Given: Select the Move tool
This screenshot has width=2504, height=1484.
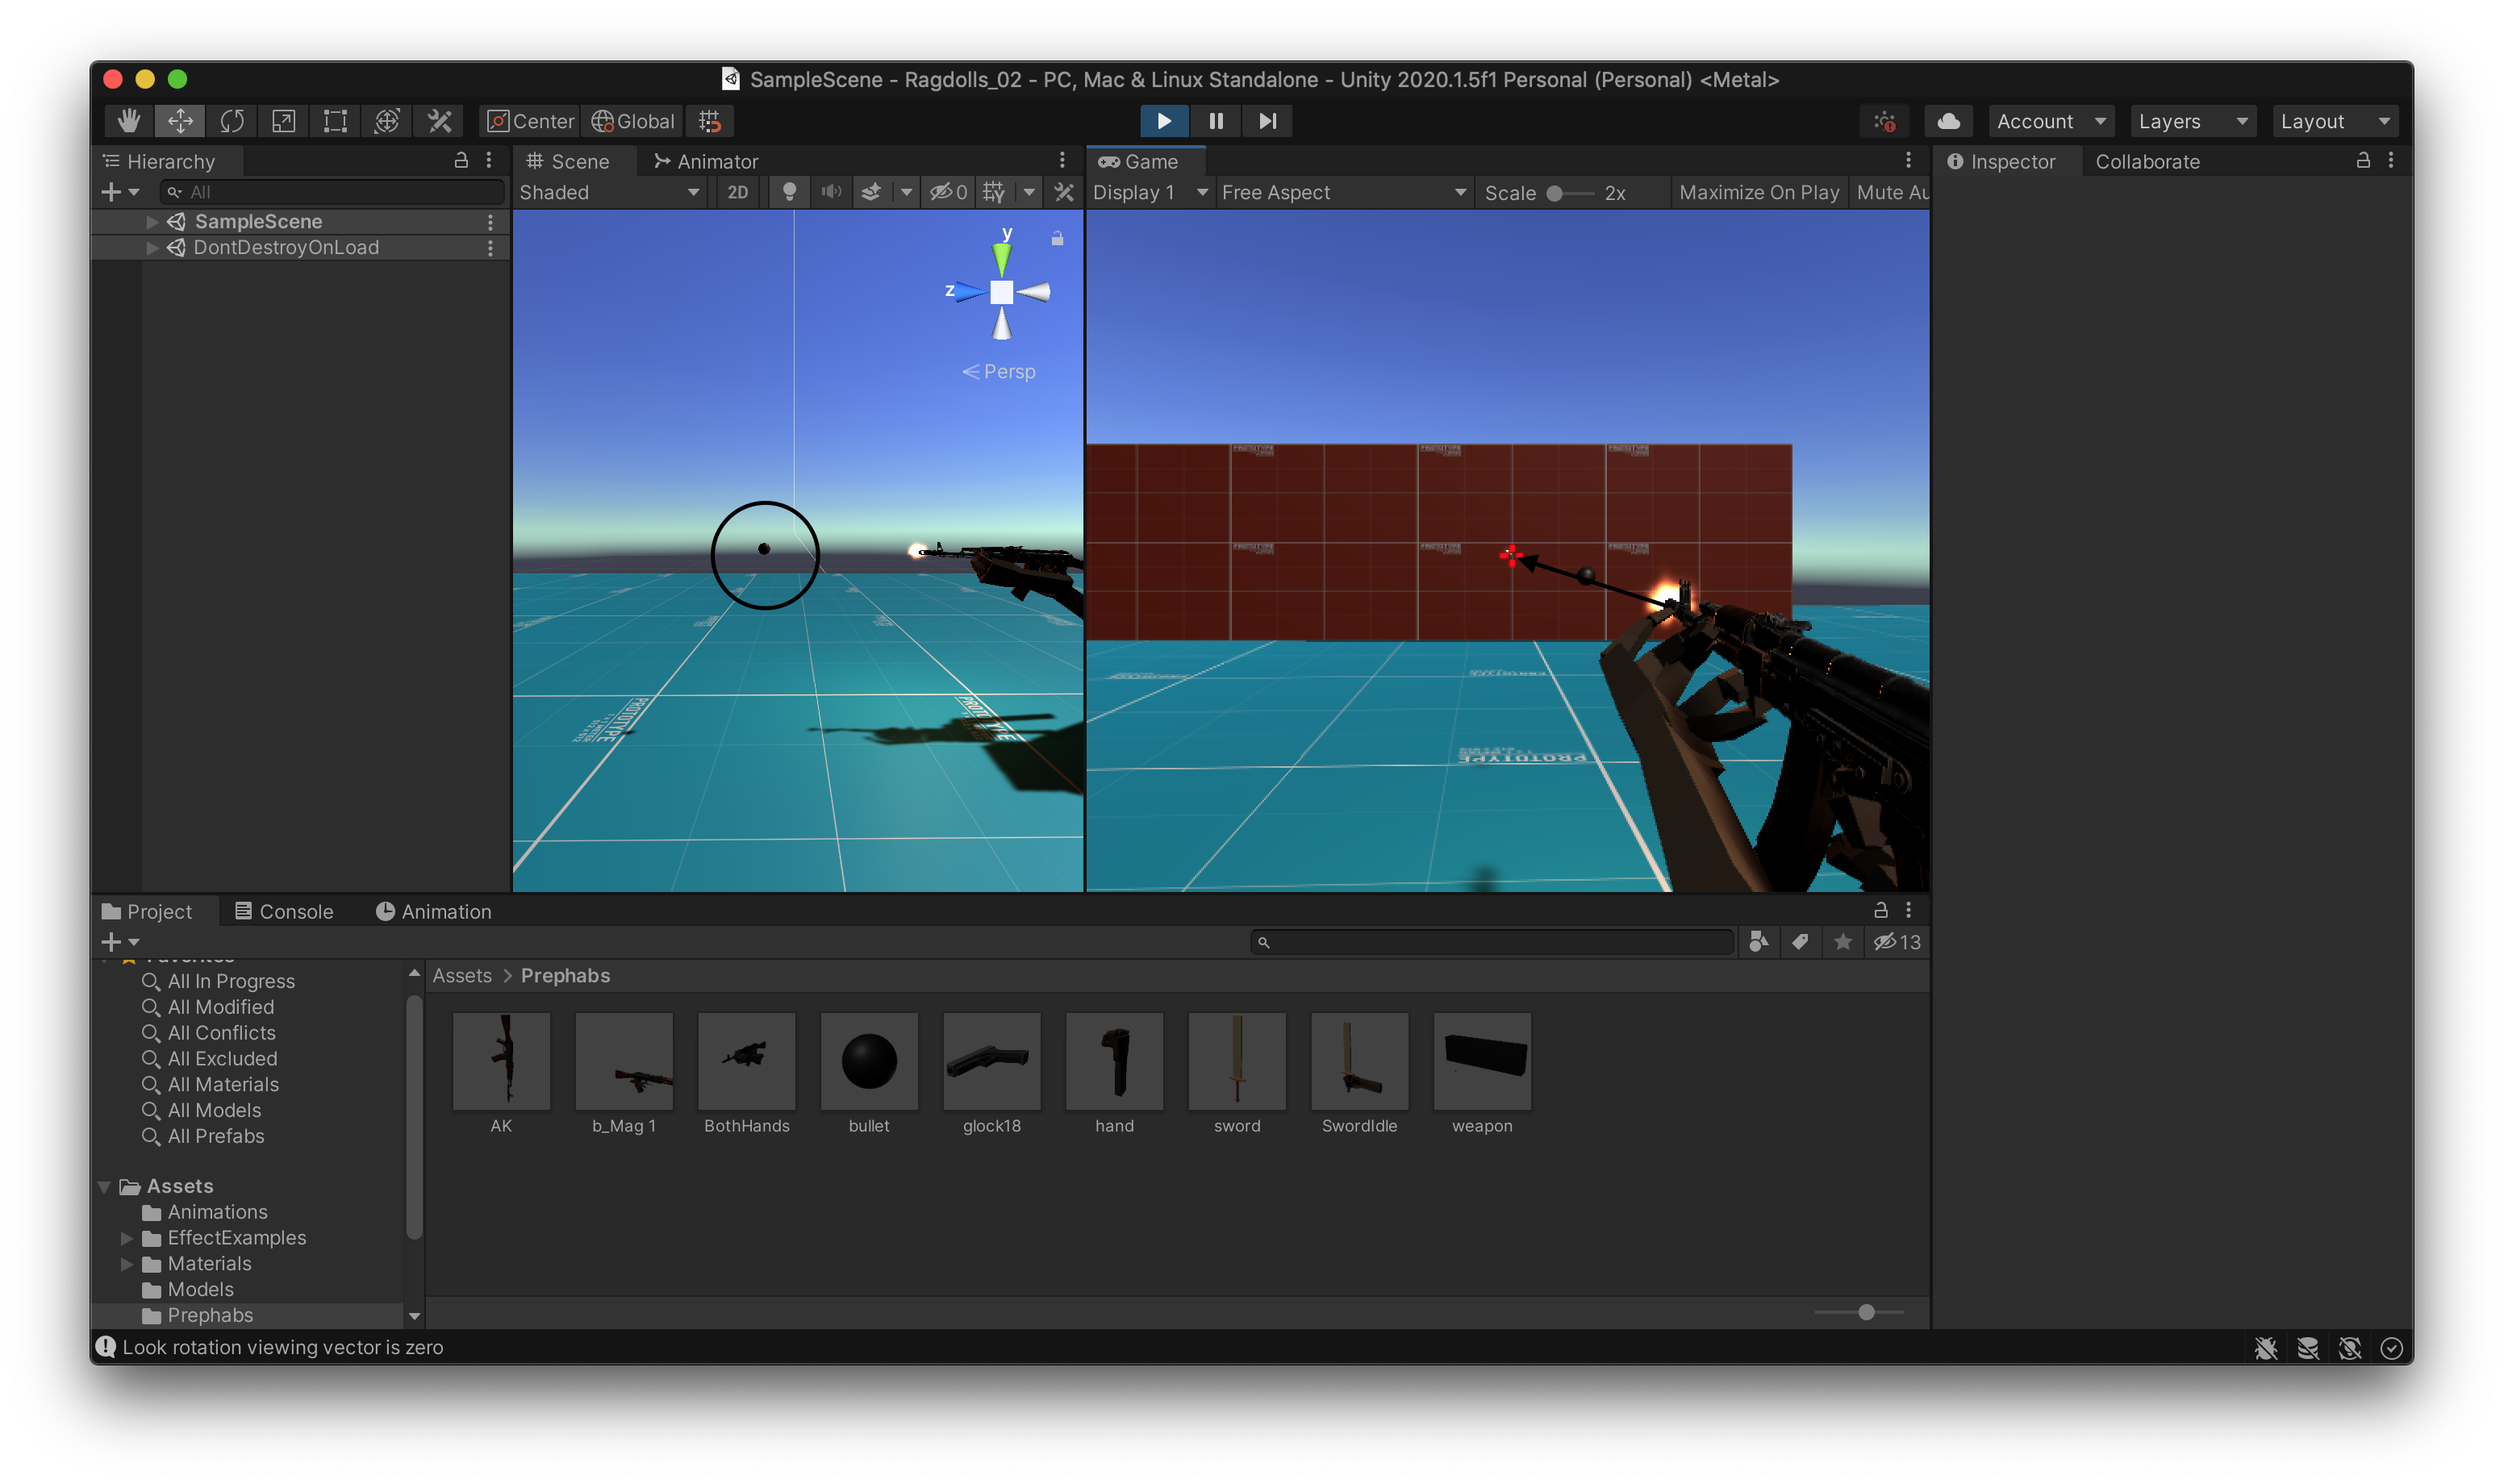Looking at the screenshot, I should pyautogui.click(x=180, y=121).
